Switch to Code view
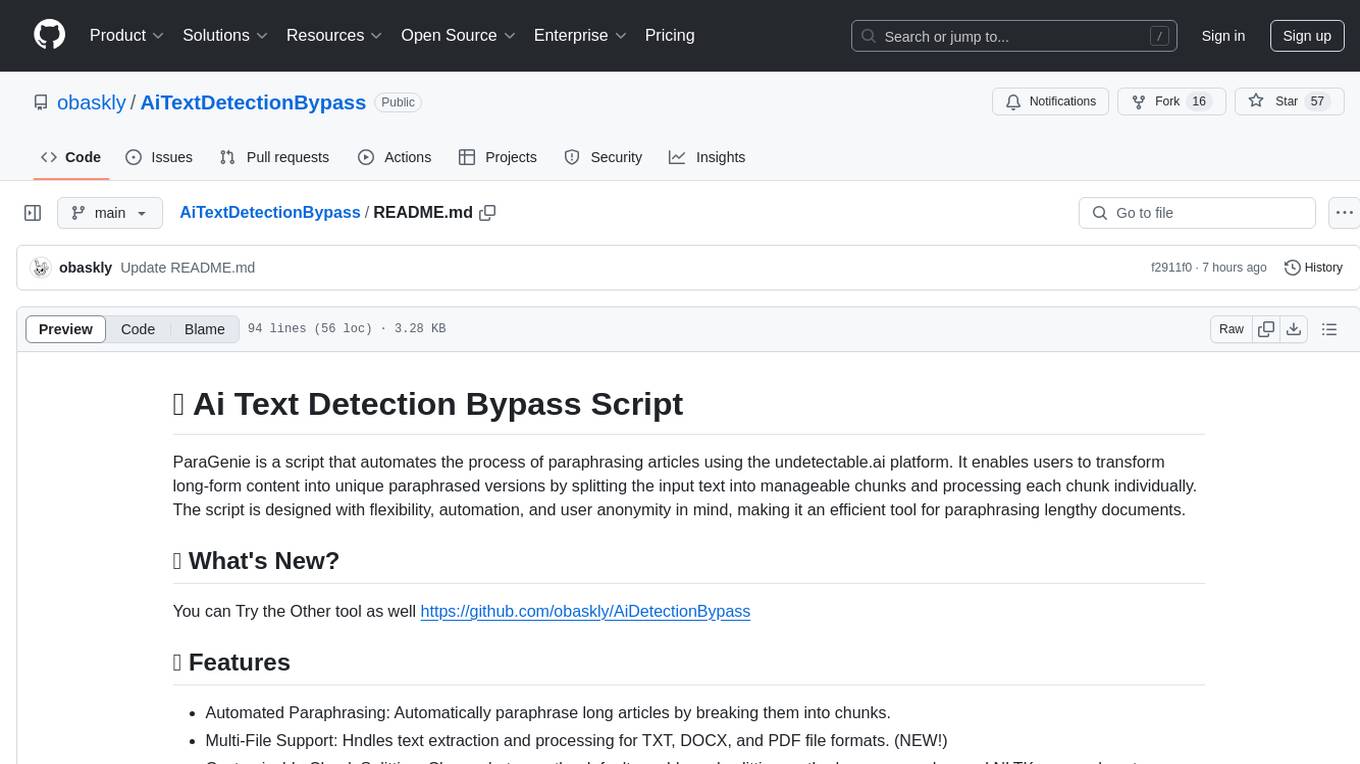 click(x=138, y=329)
